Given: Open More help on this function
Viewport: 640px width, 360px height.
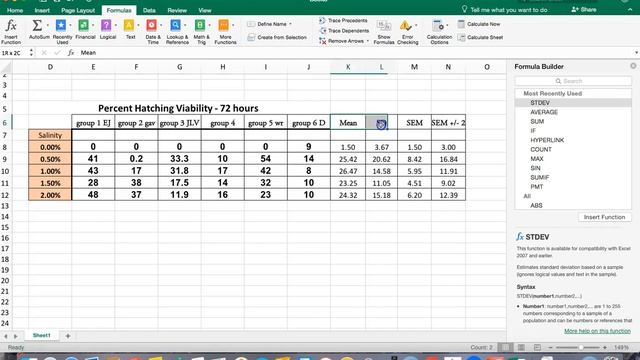Looking at the screenshot, I should coord(597,331).
